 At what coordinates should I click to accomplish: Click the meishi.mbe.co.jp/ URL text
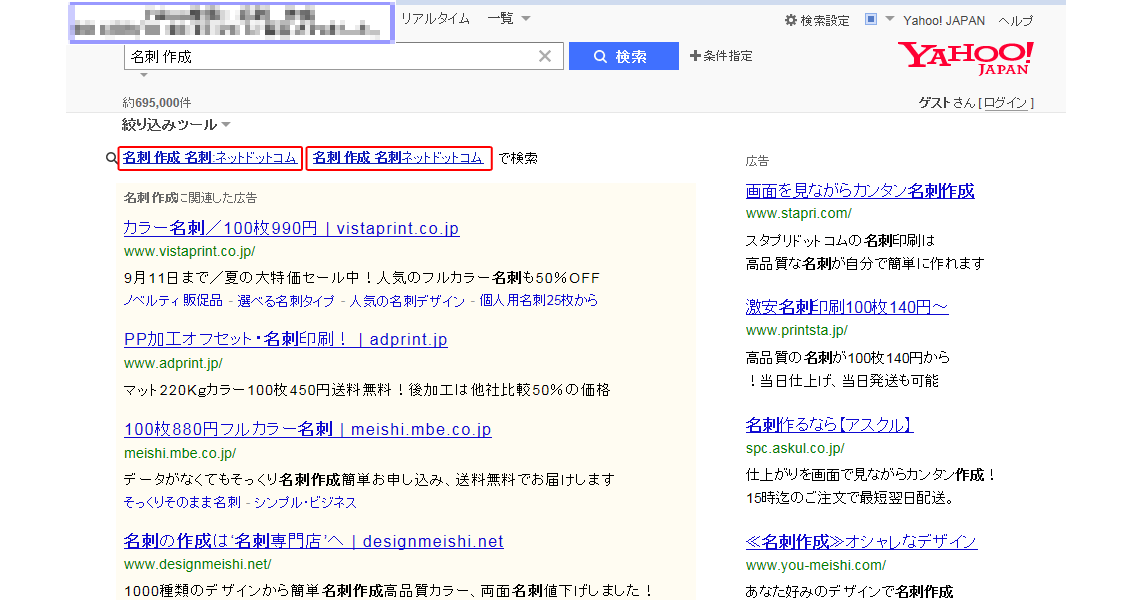point(180,453)
